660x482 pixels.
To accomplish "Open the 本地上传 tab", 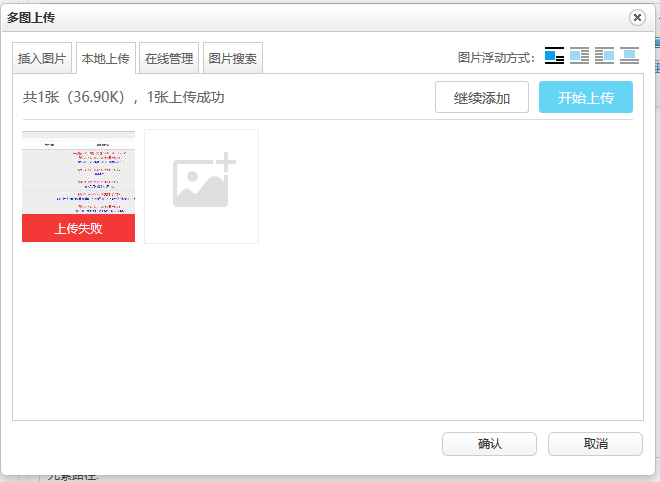I will click(104, 59).
